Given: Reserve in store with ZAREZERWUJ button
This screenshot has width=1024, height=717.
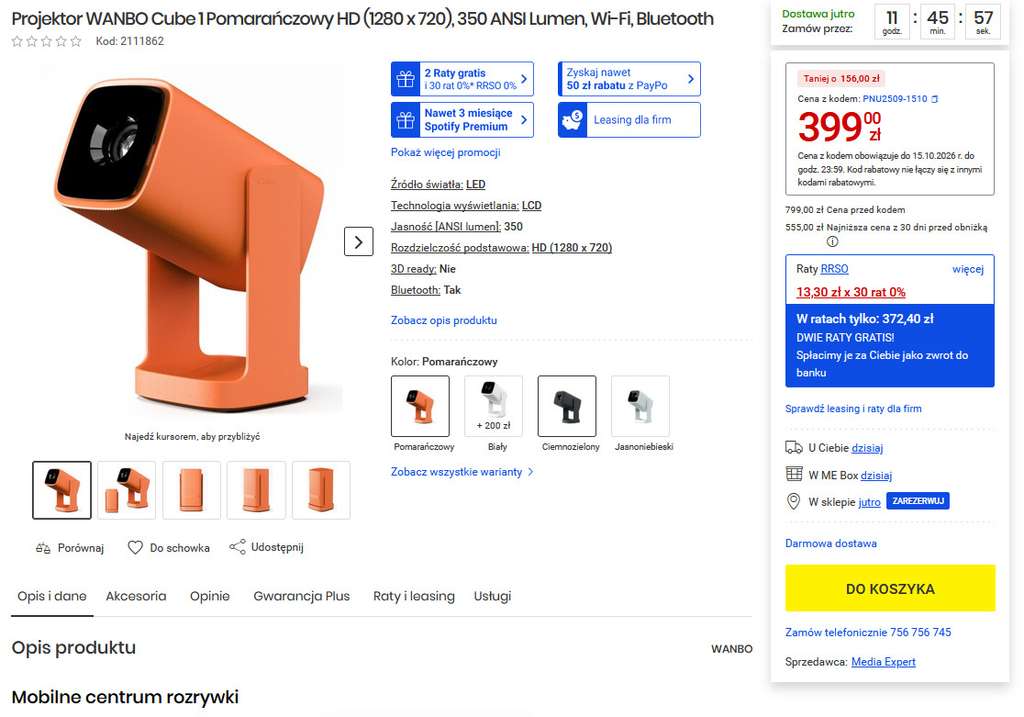Looking at the screenshot, I should pyautogui.click(x=918, y=501).
